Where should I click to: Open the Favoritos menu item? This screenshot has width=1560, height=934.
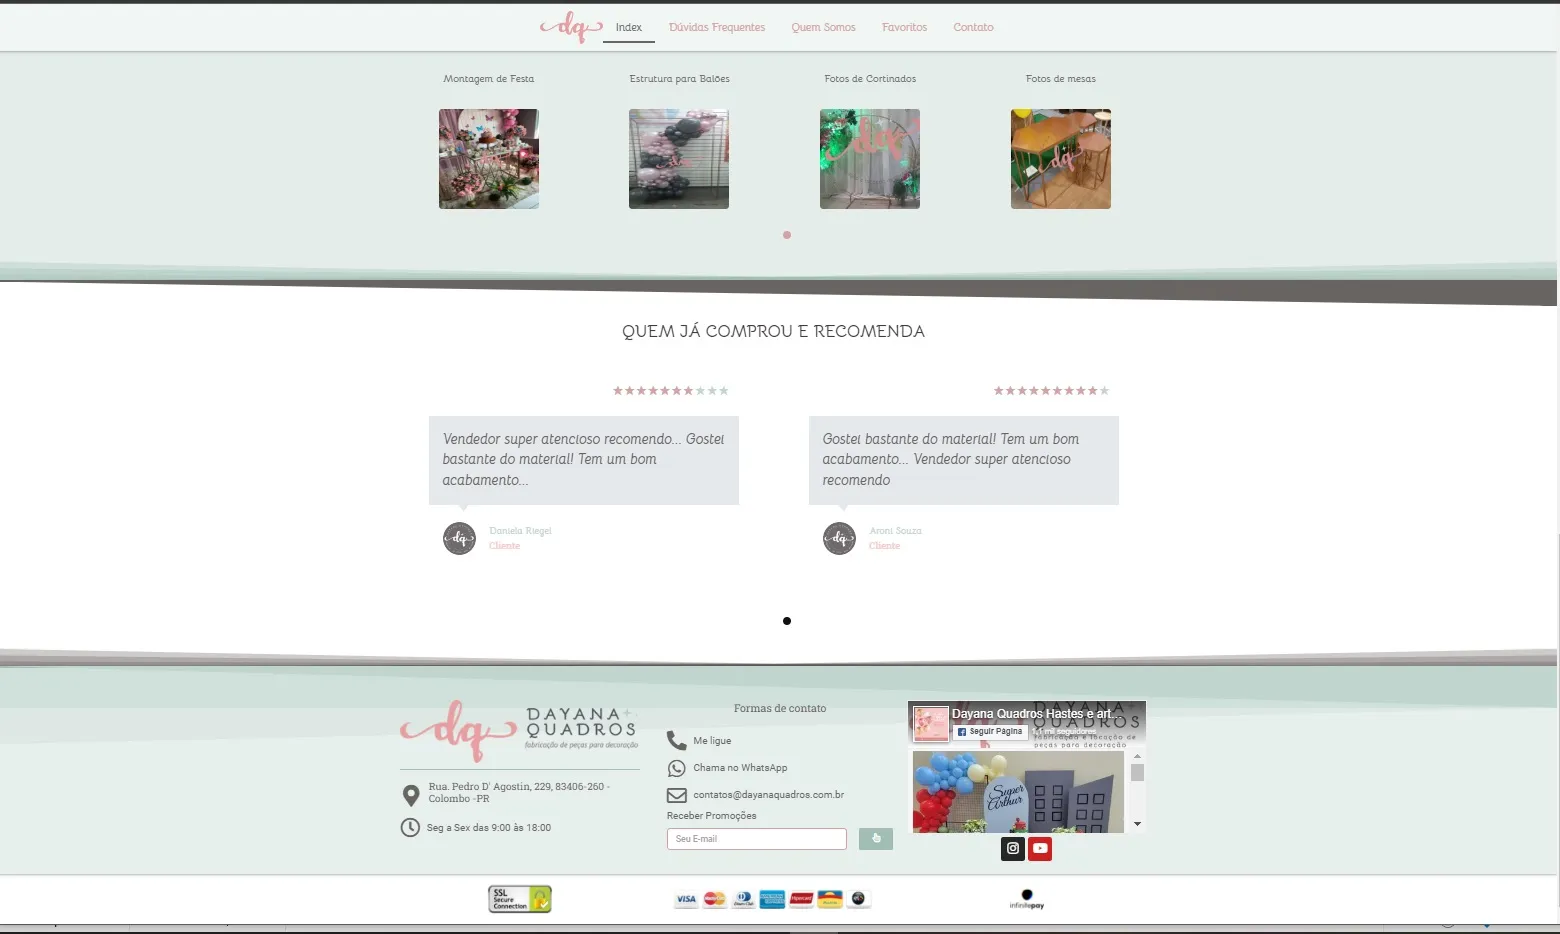904,28
